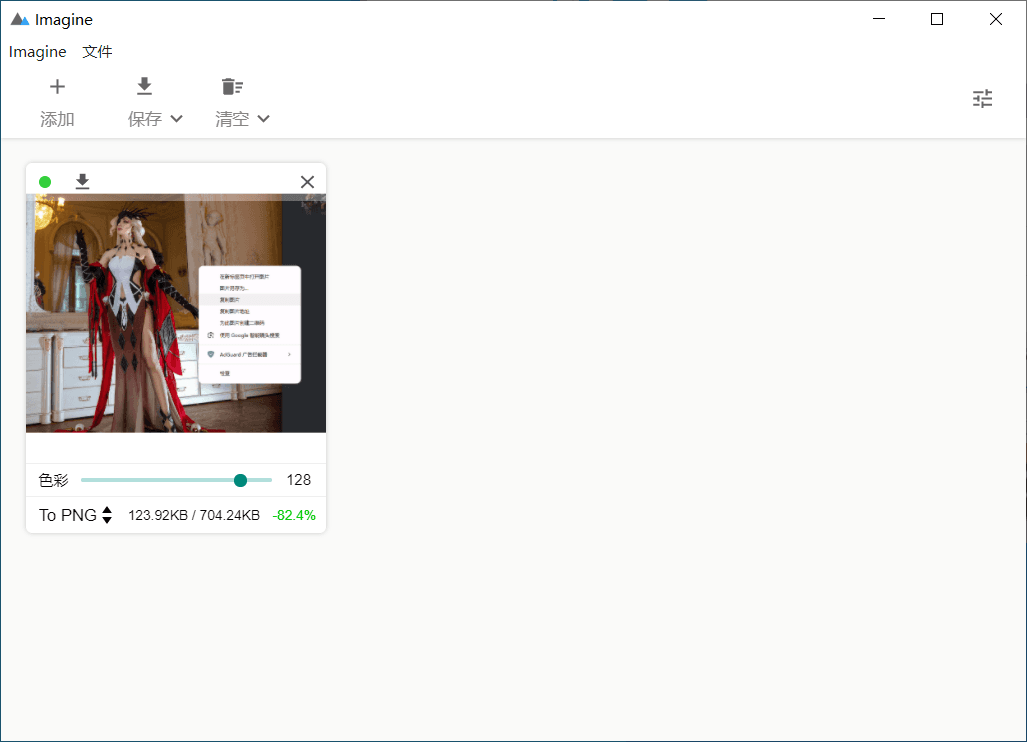Image resolution: width=1027 pixels, height=742 pixels.
Task: Click the 色彩 label
Action: [x=53, y=480]
